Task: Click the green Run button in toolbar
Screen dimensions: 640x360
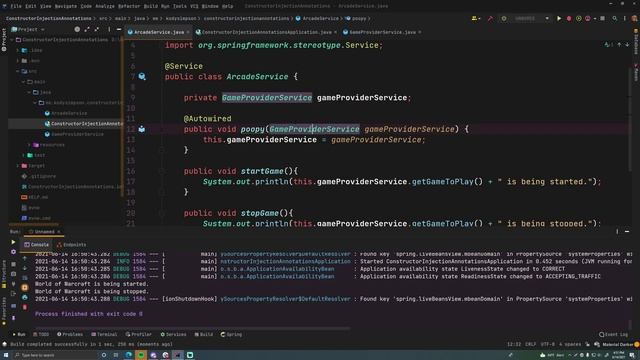Action: 559,18
